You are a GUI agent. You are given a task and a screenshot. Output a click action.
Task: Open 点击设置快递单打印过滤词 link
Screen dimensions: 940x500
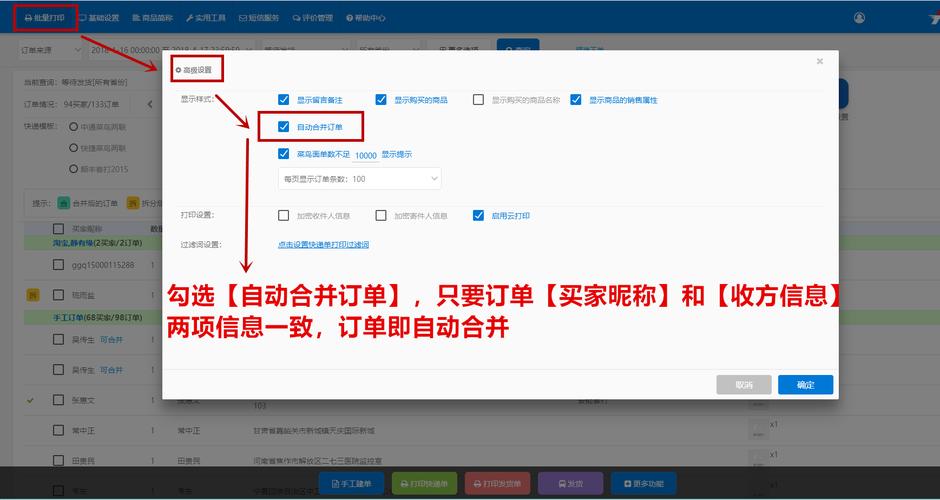pos(323,245)
